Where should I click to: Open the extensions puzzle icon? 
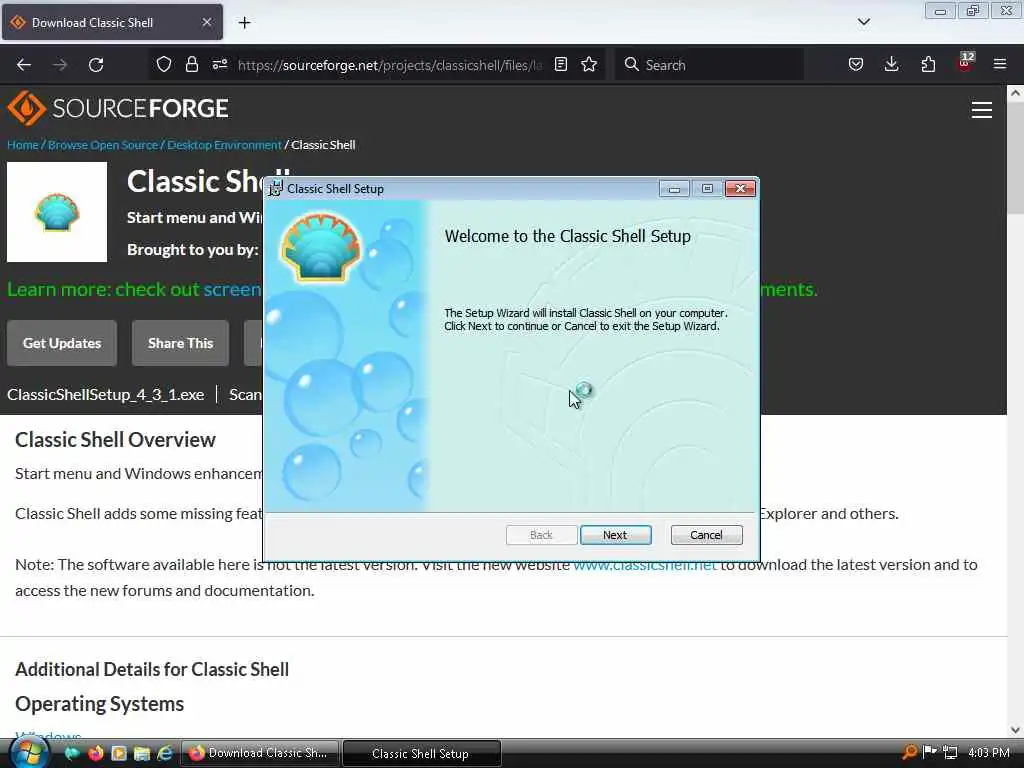click(x=928, y=64)
